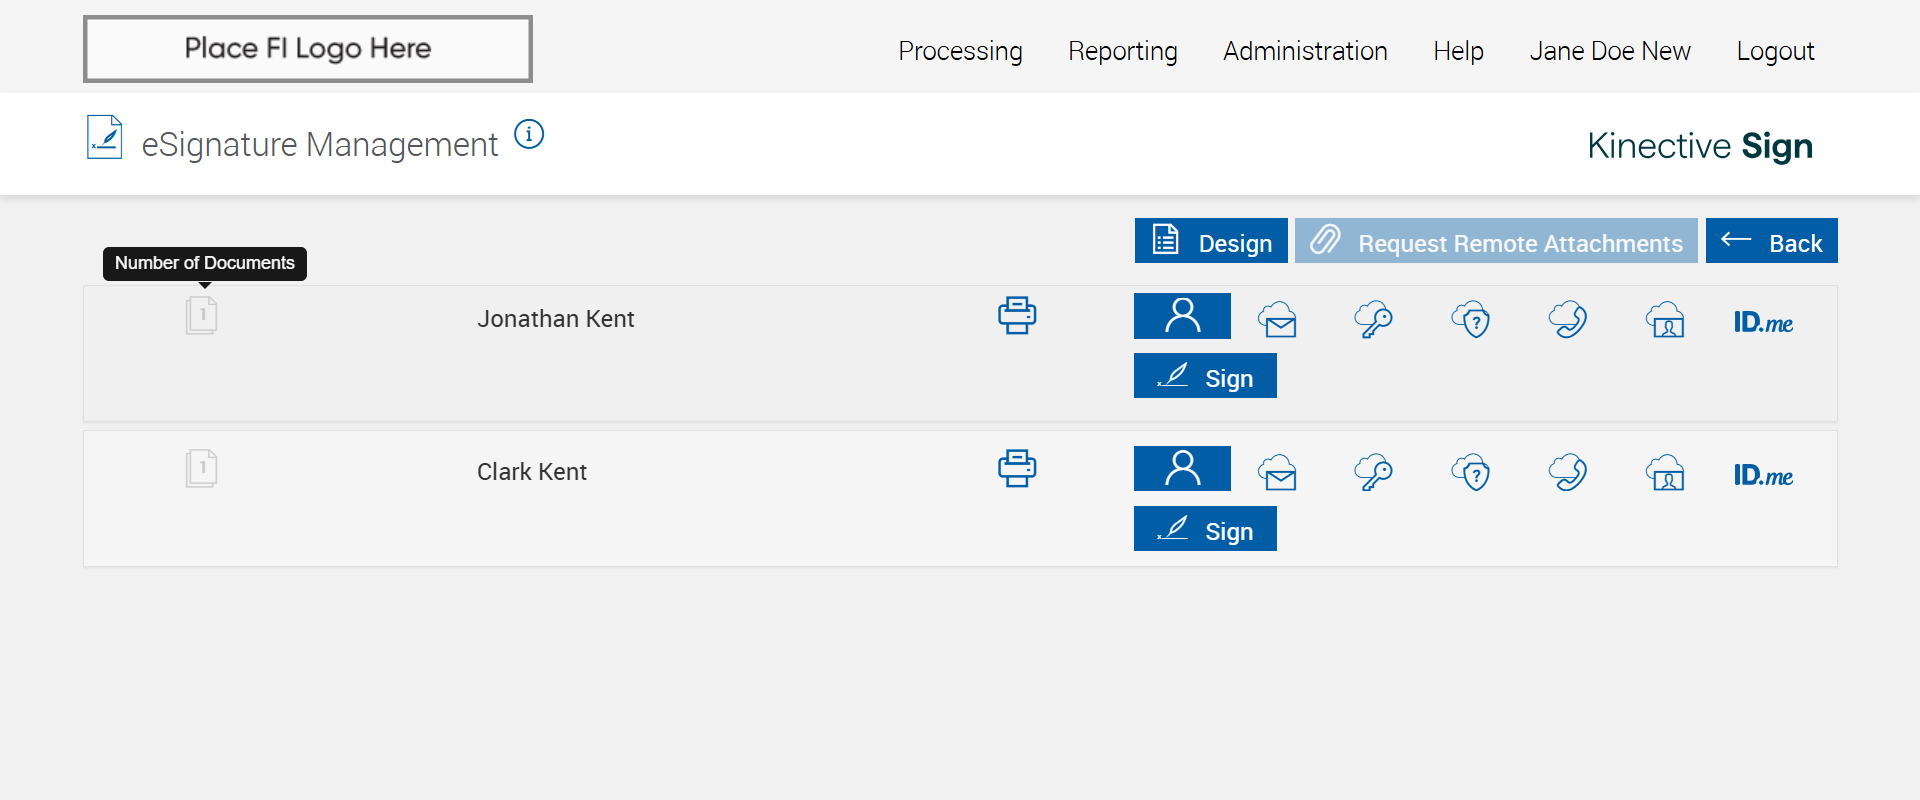This screenshot has height=800, width=1920.
Task: Select in-person signer button for Clark Kent
Action: 1182,469
